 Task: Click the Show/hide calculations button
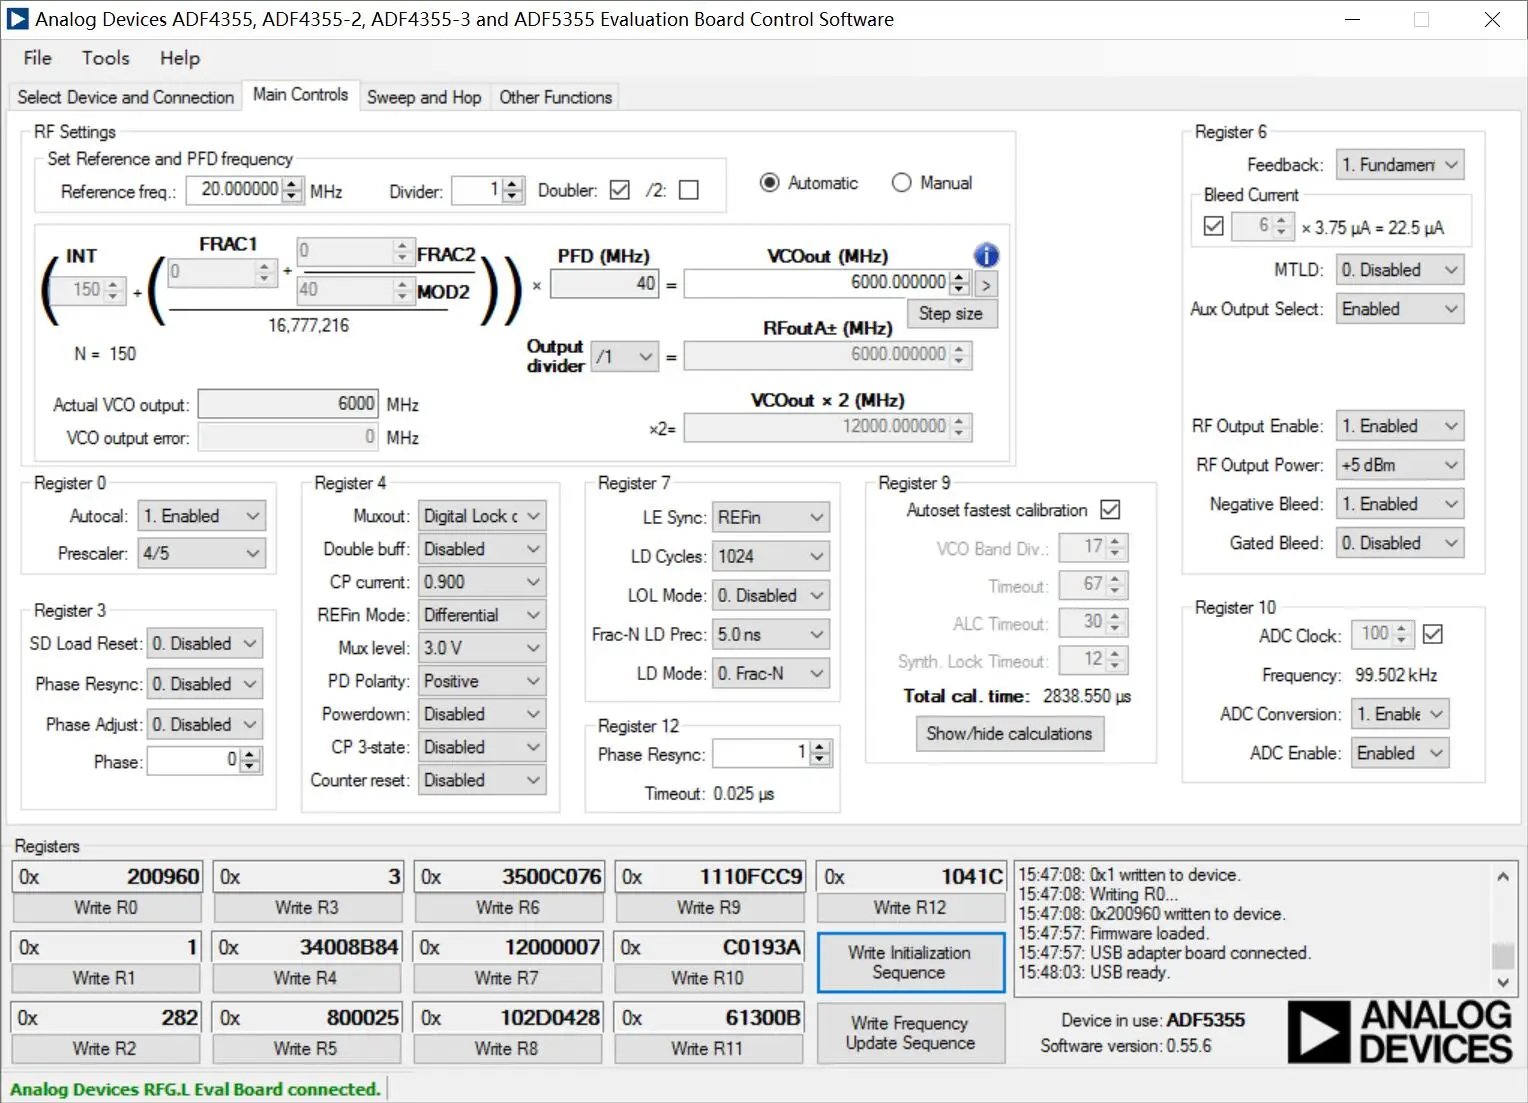[x=1008, y=733]
